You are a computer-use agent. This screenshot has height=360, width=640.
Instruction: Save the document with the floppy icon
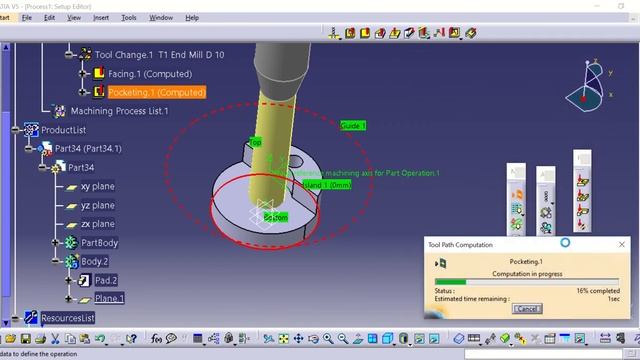click(26, 338)
